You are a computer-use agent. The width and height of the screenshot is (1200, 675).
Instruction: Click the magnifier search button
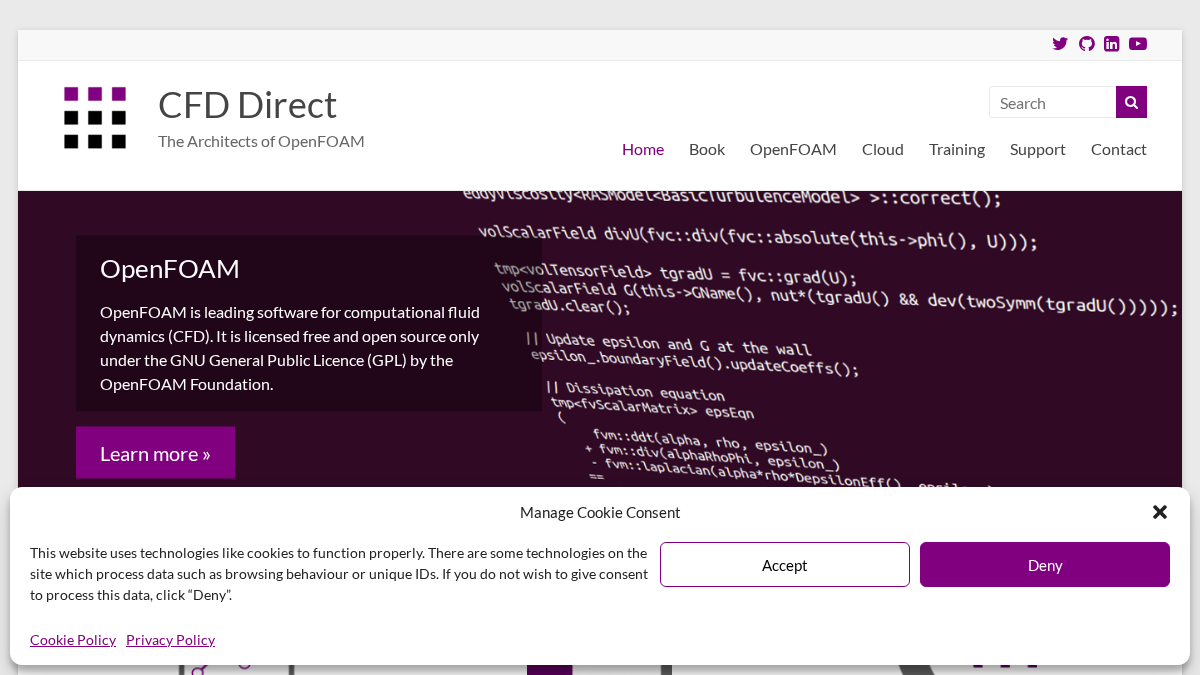1131,102
